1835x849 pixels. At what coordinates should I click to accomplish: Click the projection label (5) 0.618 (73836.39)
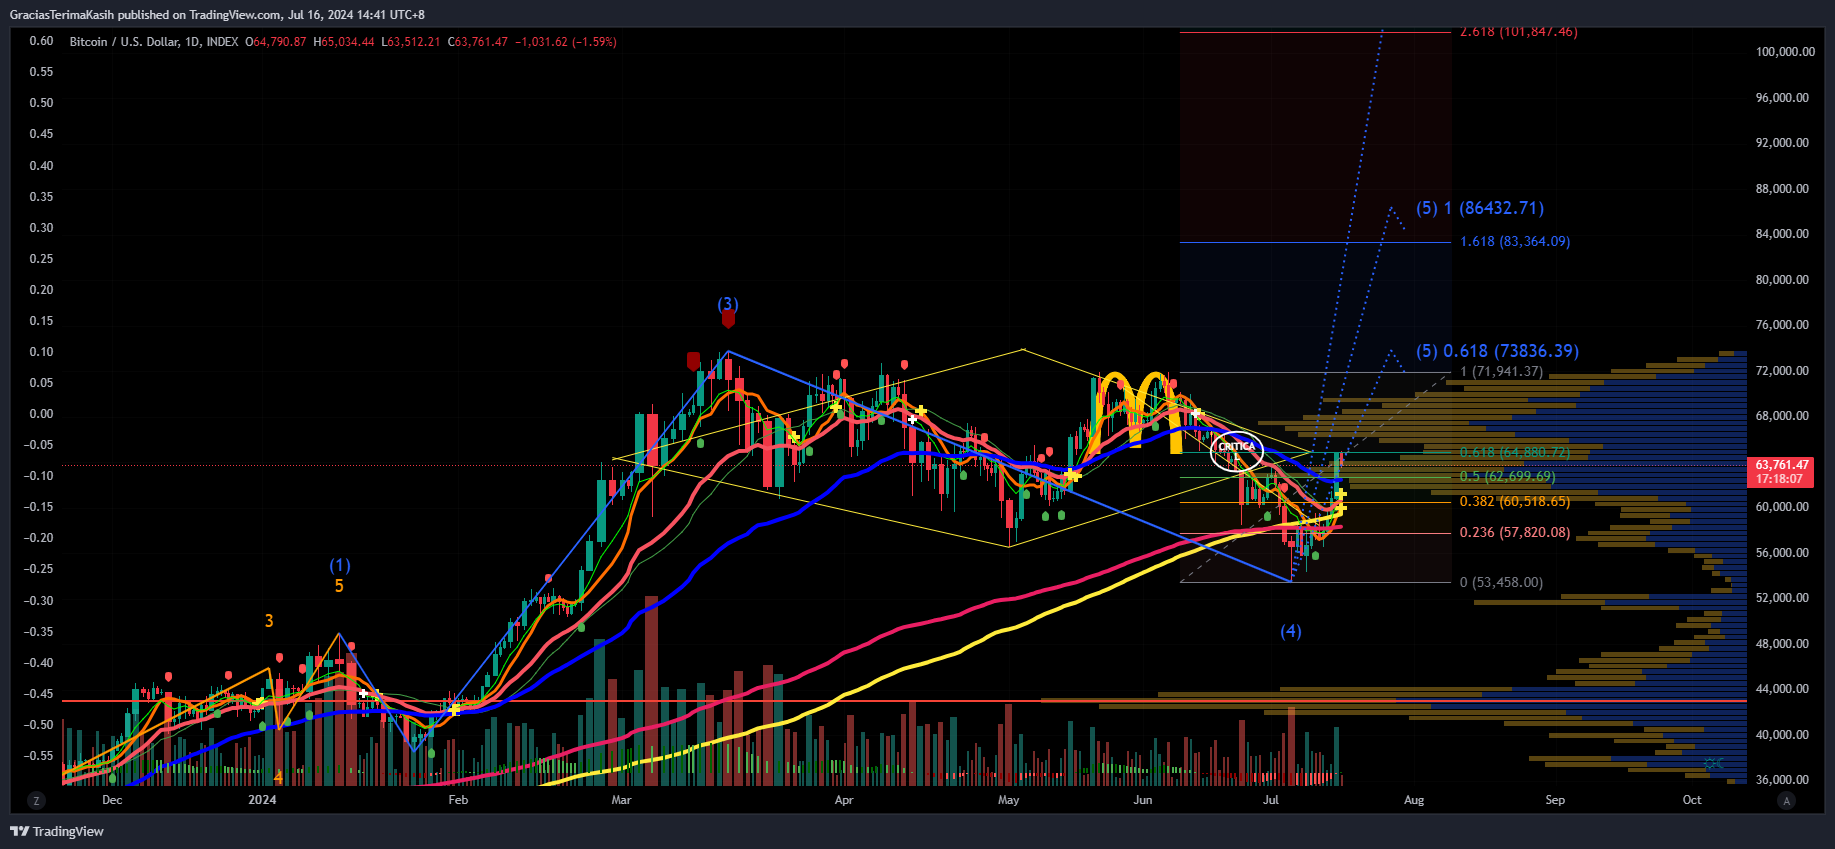1497,351
